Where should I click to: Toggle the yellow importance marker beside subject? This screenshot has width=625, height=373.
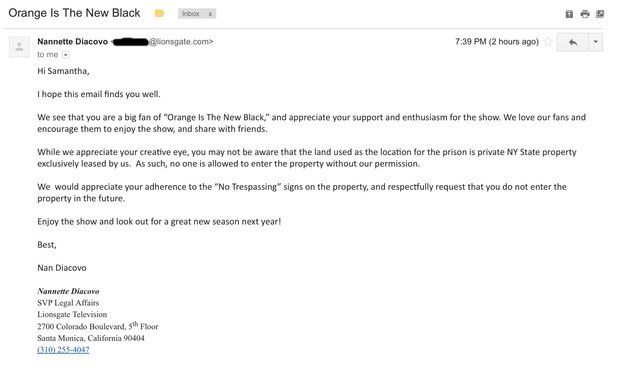159,14
